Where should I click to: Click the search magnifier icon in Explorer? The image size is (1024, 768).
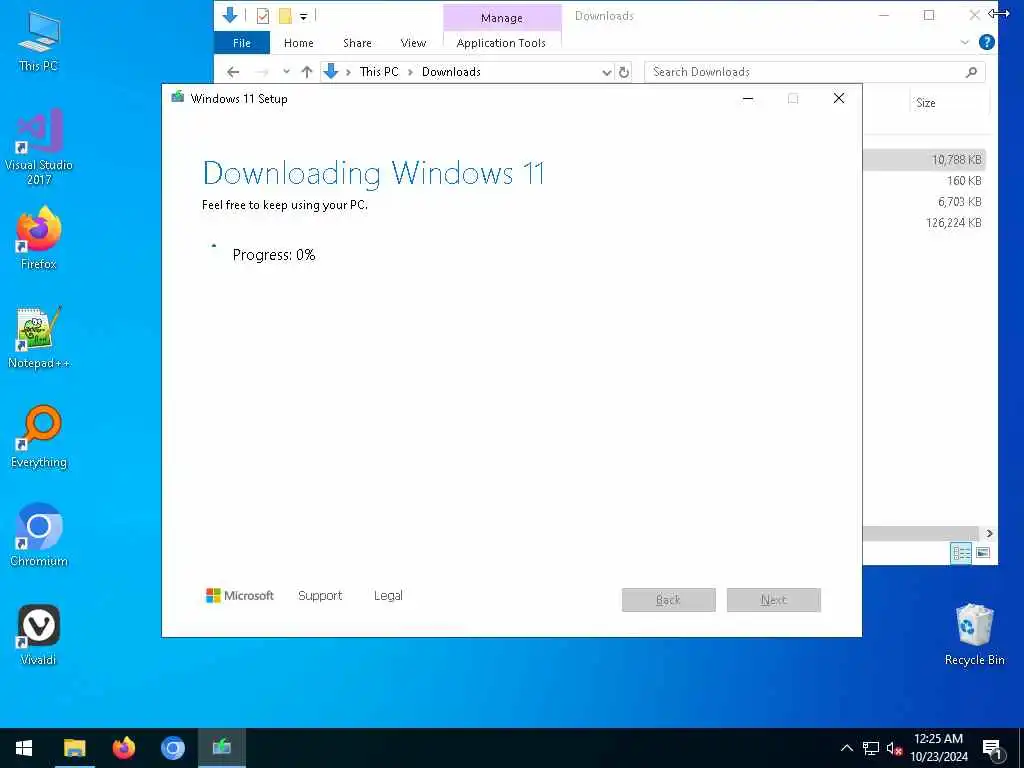tap(972, 72)
